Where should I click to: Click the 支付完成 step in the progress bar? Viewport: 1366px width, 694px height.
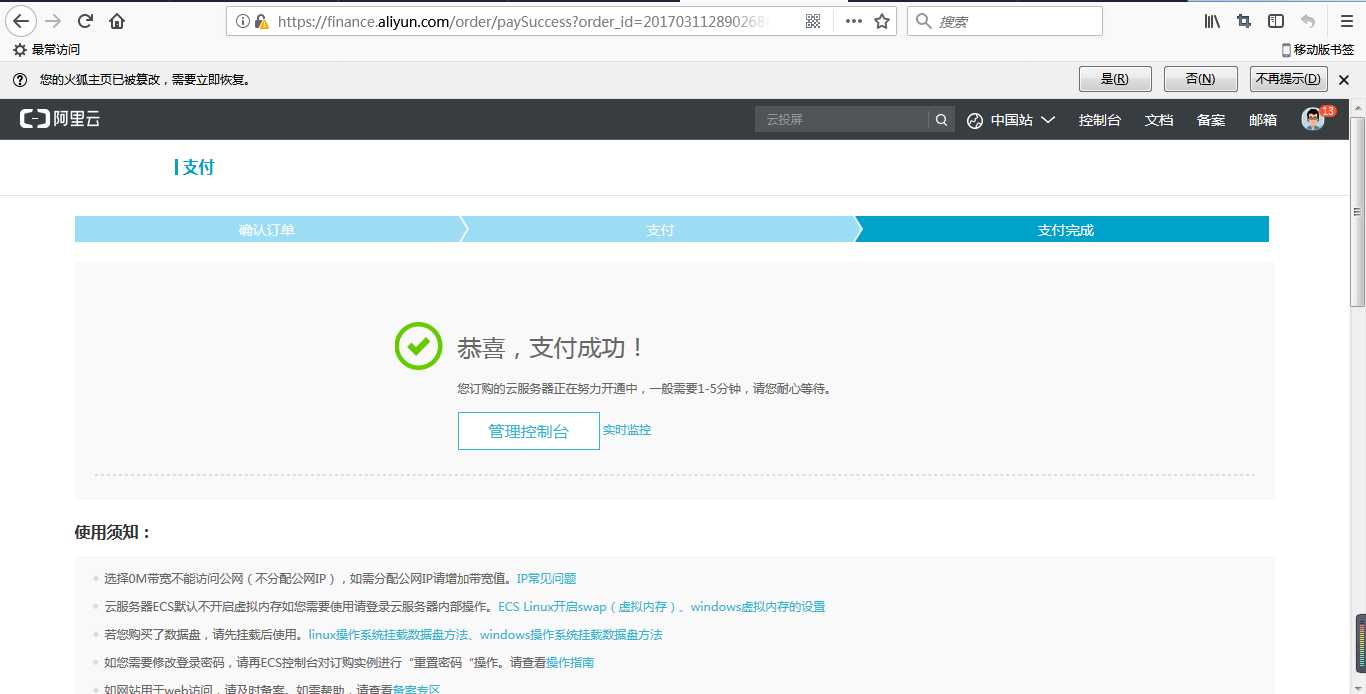(x=1063, y=229)
